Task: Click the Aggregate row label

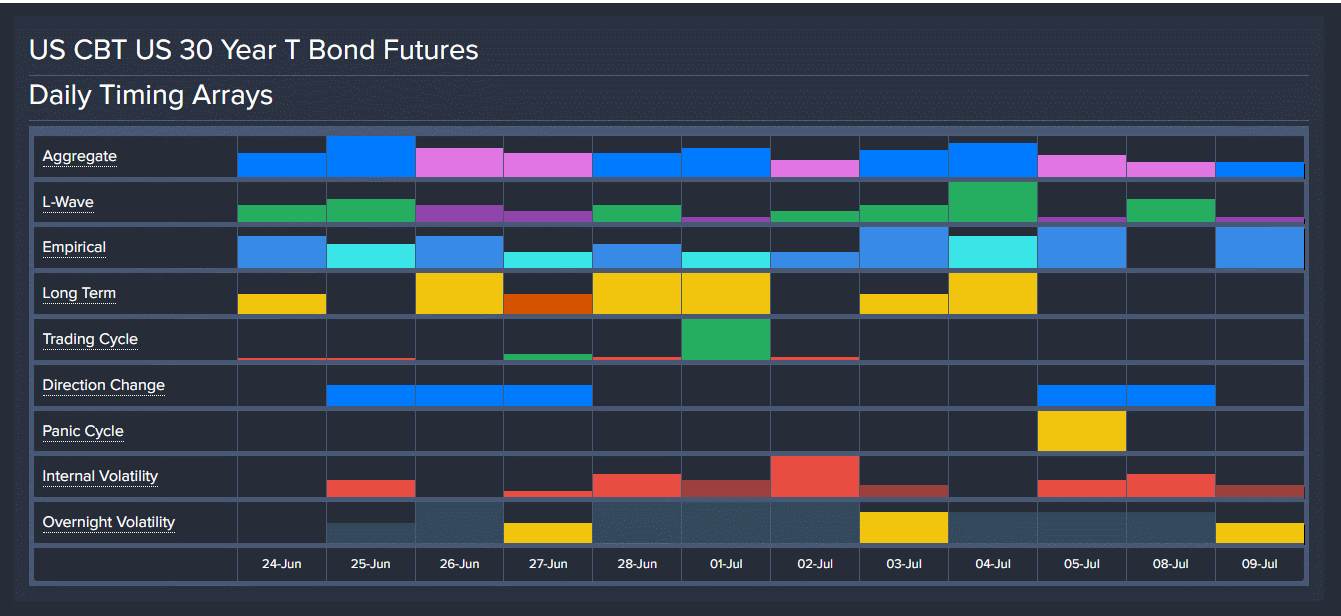Action: click(x=79, y=156)
